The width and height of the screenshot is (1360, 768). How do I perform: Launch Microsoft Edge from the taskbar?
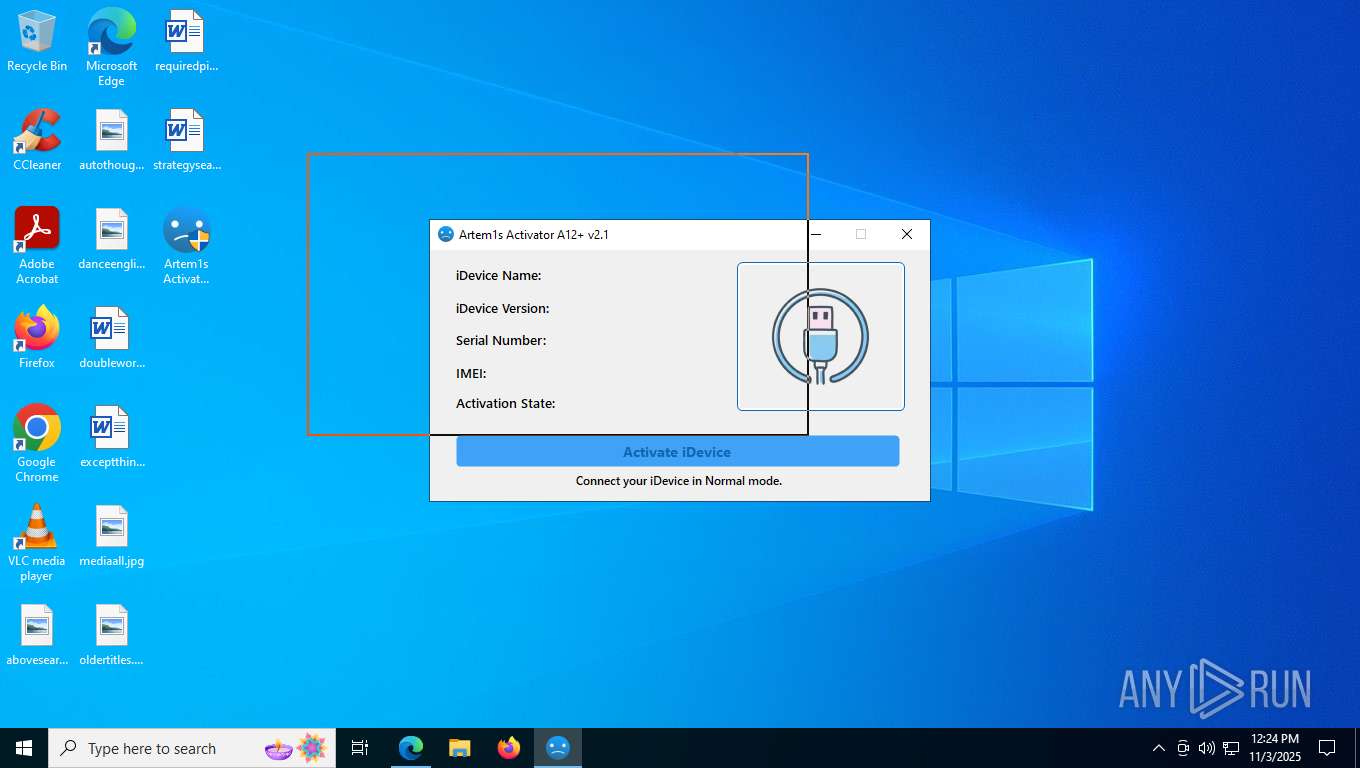(411, 748)
